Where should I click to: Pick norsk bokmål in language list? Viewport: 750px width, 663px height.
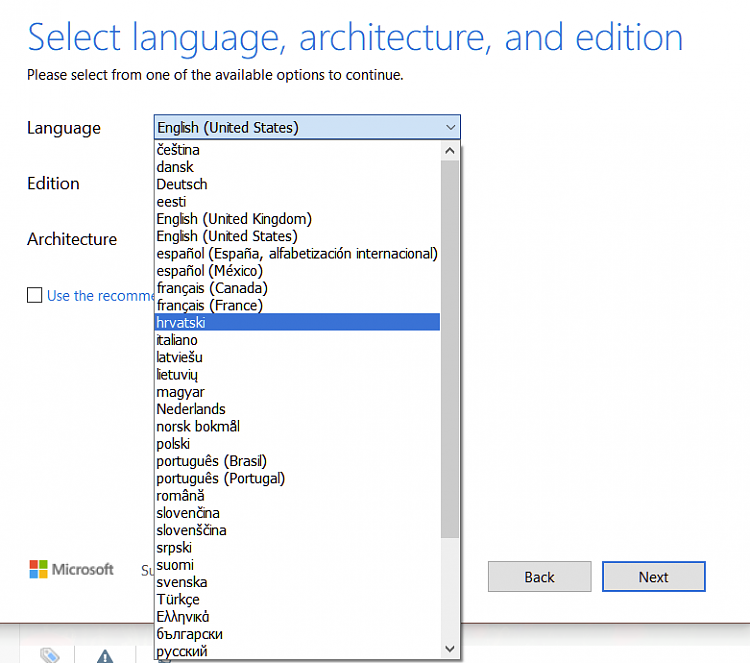point(298,426)
